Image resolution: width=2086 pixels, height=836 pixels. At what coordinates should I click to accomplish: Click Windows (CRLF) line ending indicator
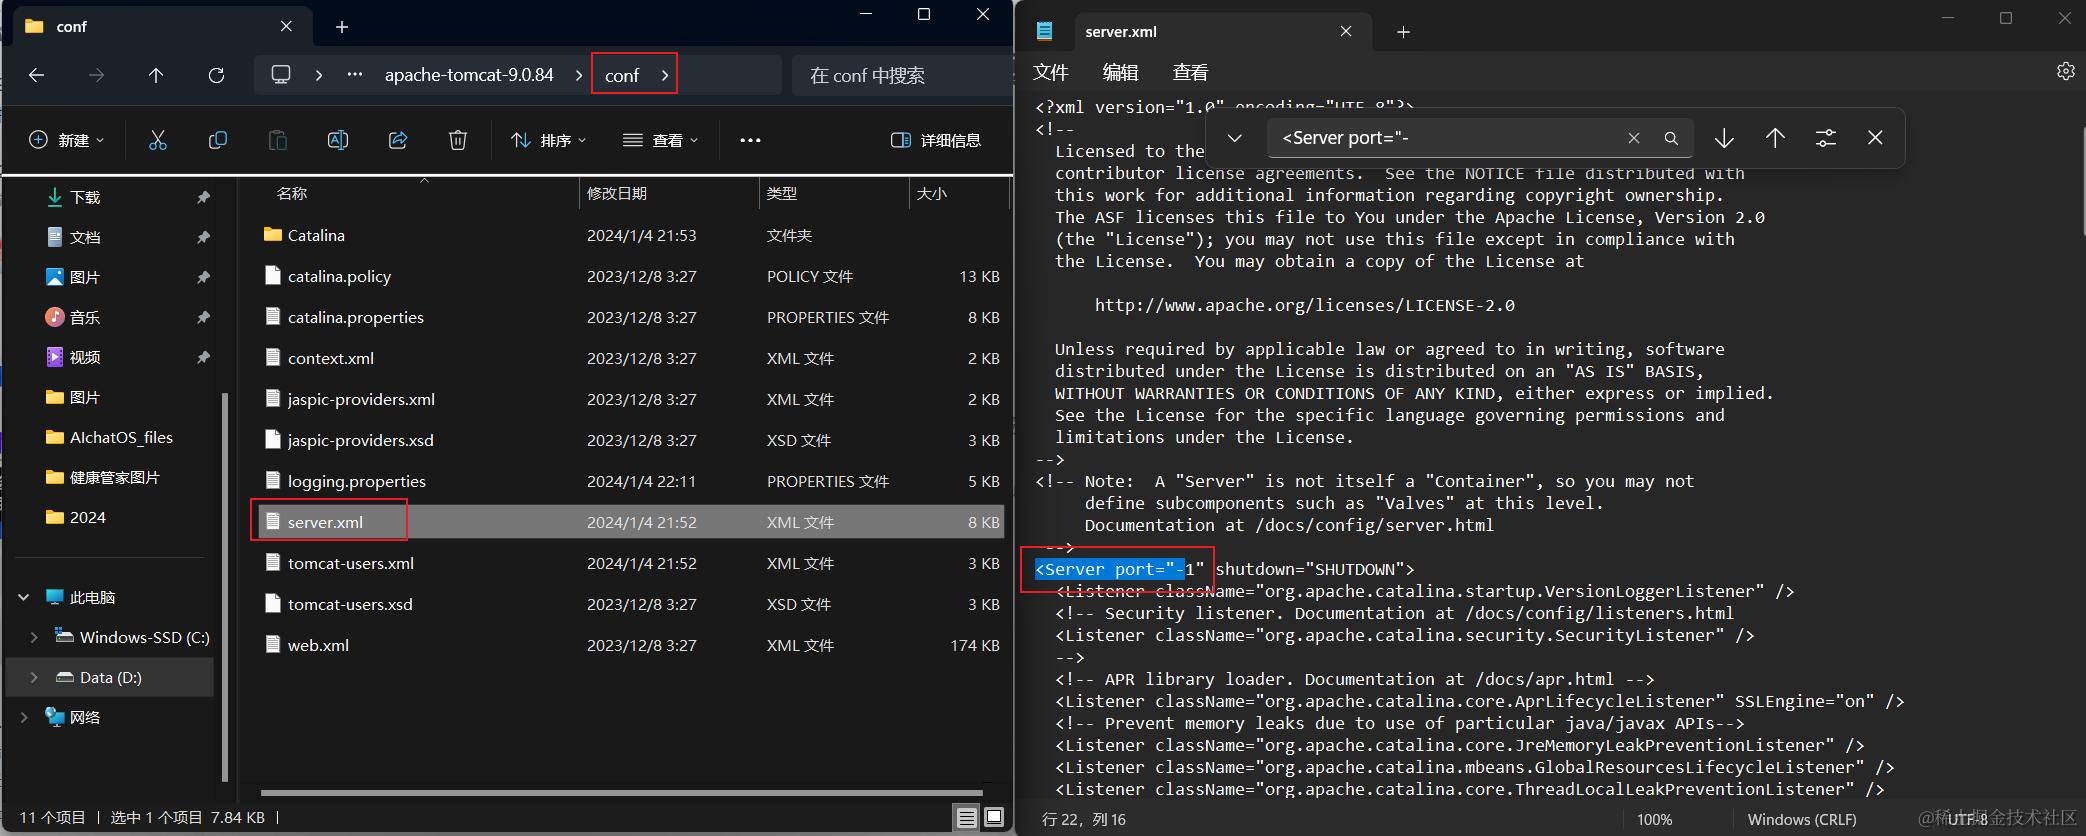point(1801,820)
